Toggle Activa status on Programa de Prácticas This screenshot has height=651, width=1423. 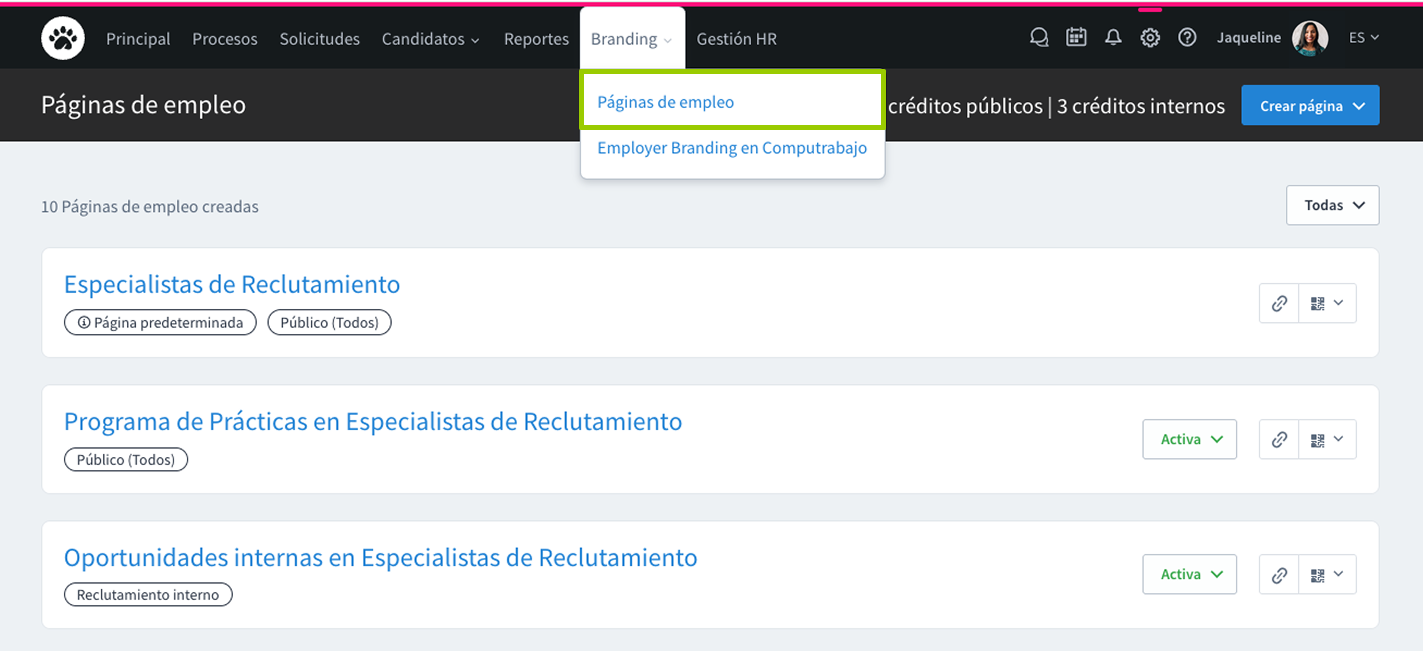coord(1189,439)
